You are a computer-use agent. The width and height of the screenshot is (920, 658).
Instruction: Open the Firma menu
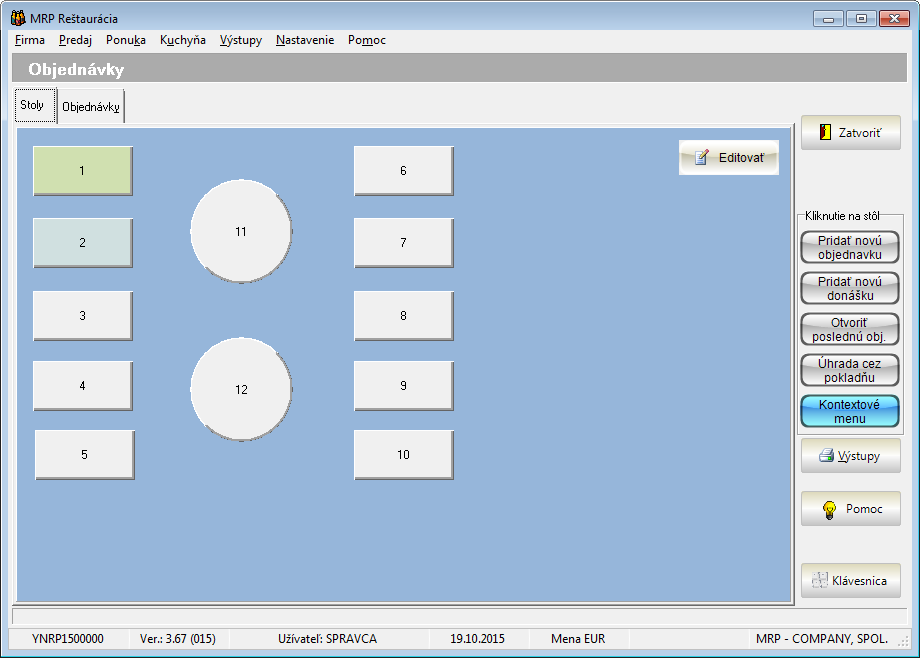30,40
